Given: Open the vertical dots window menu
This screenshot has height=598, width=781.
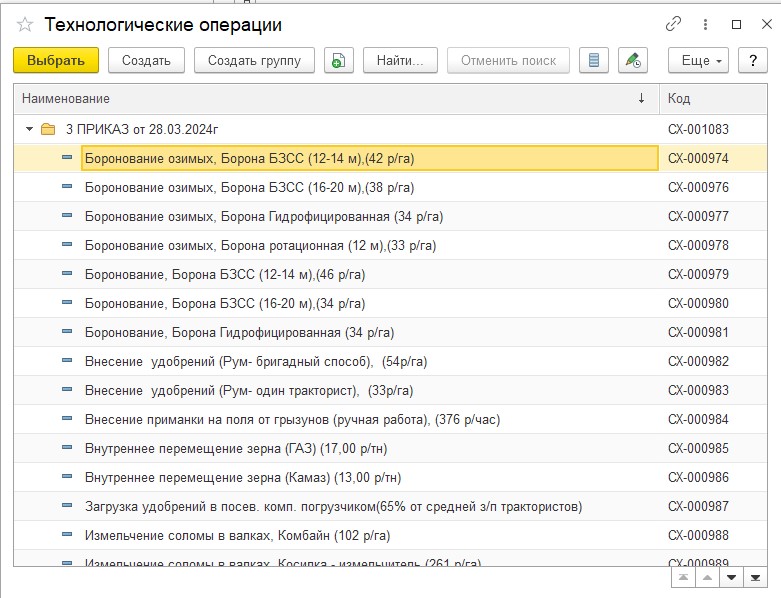Looking at the screenshot, I should [705, 24].
